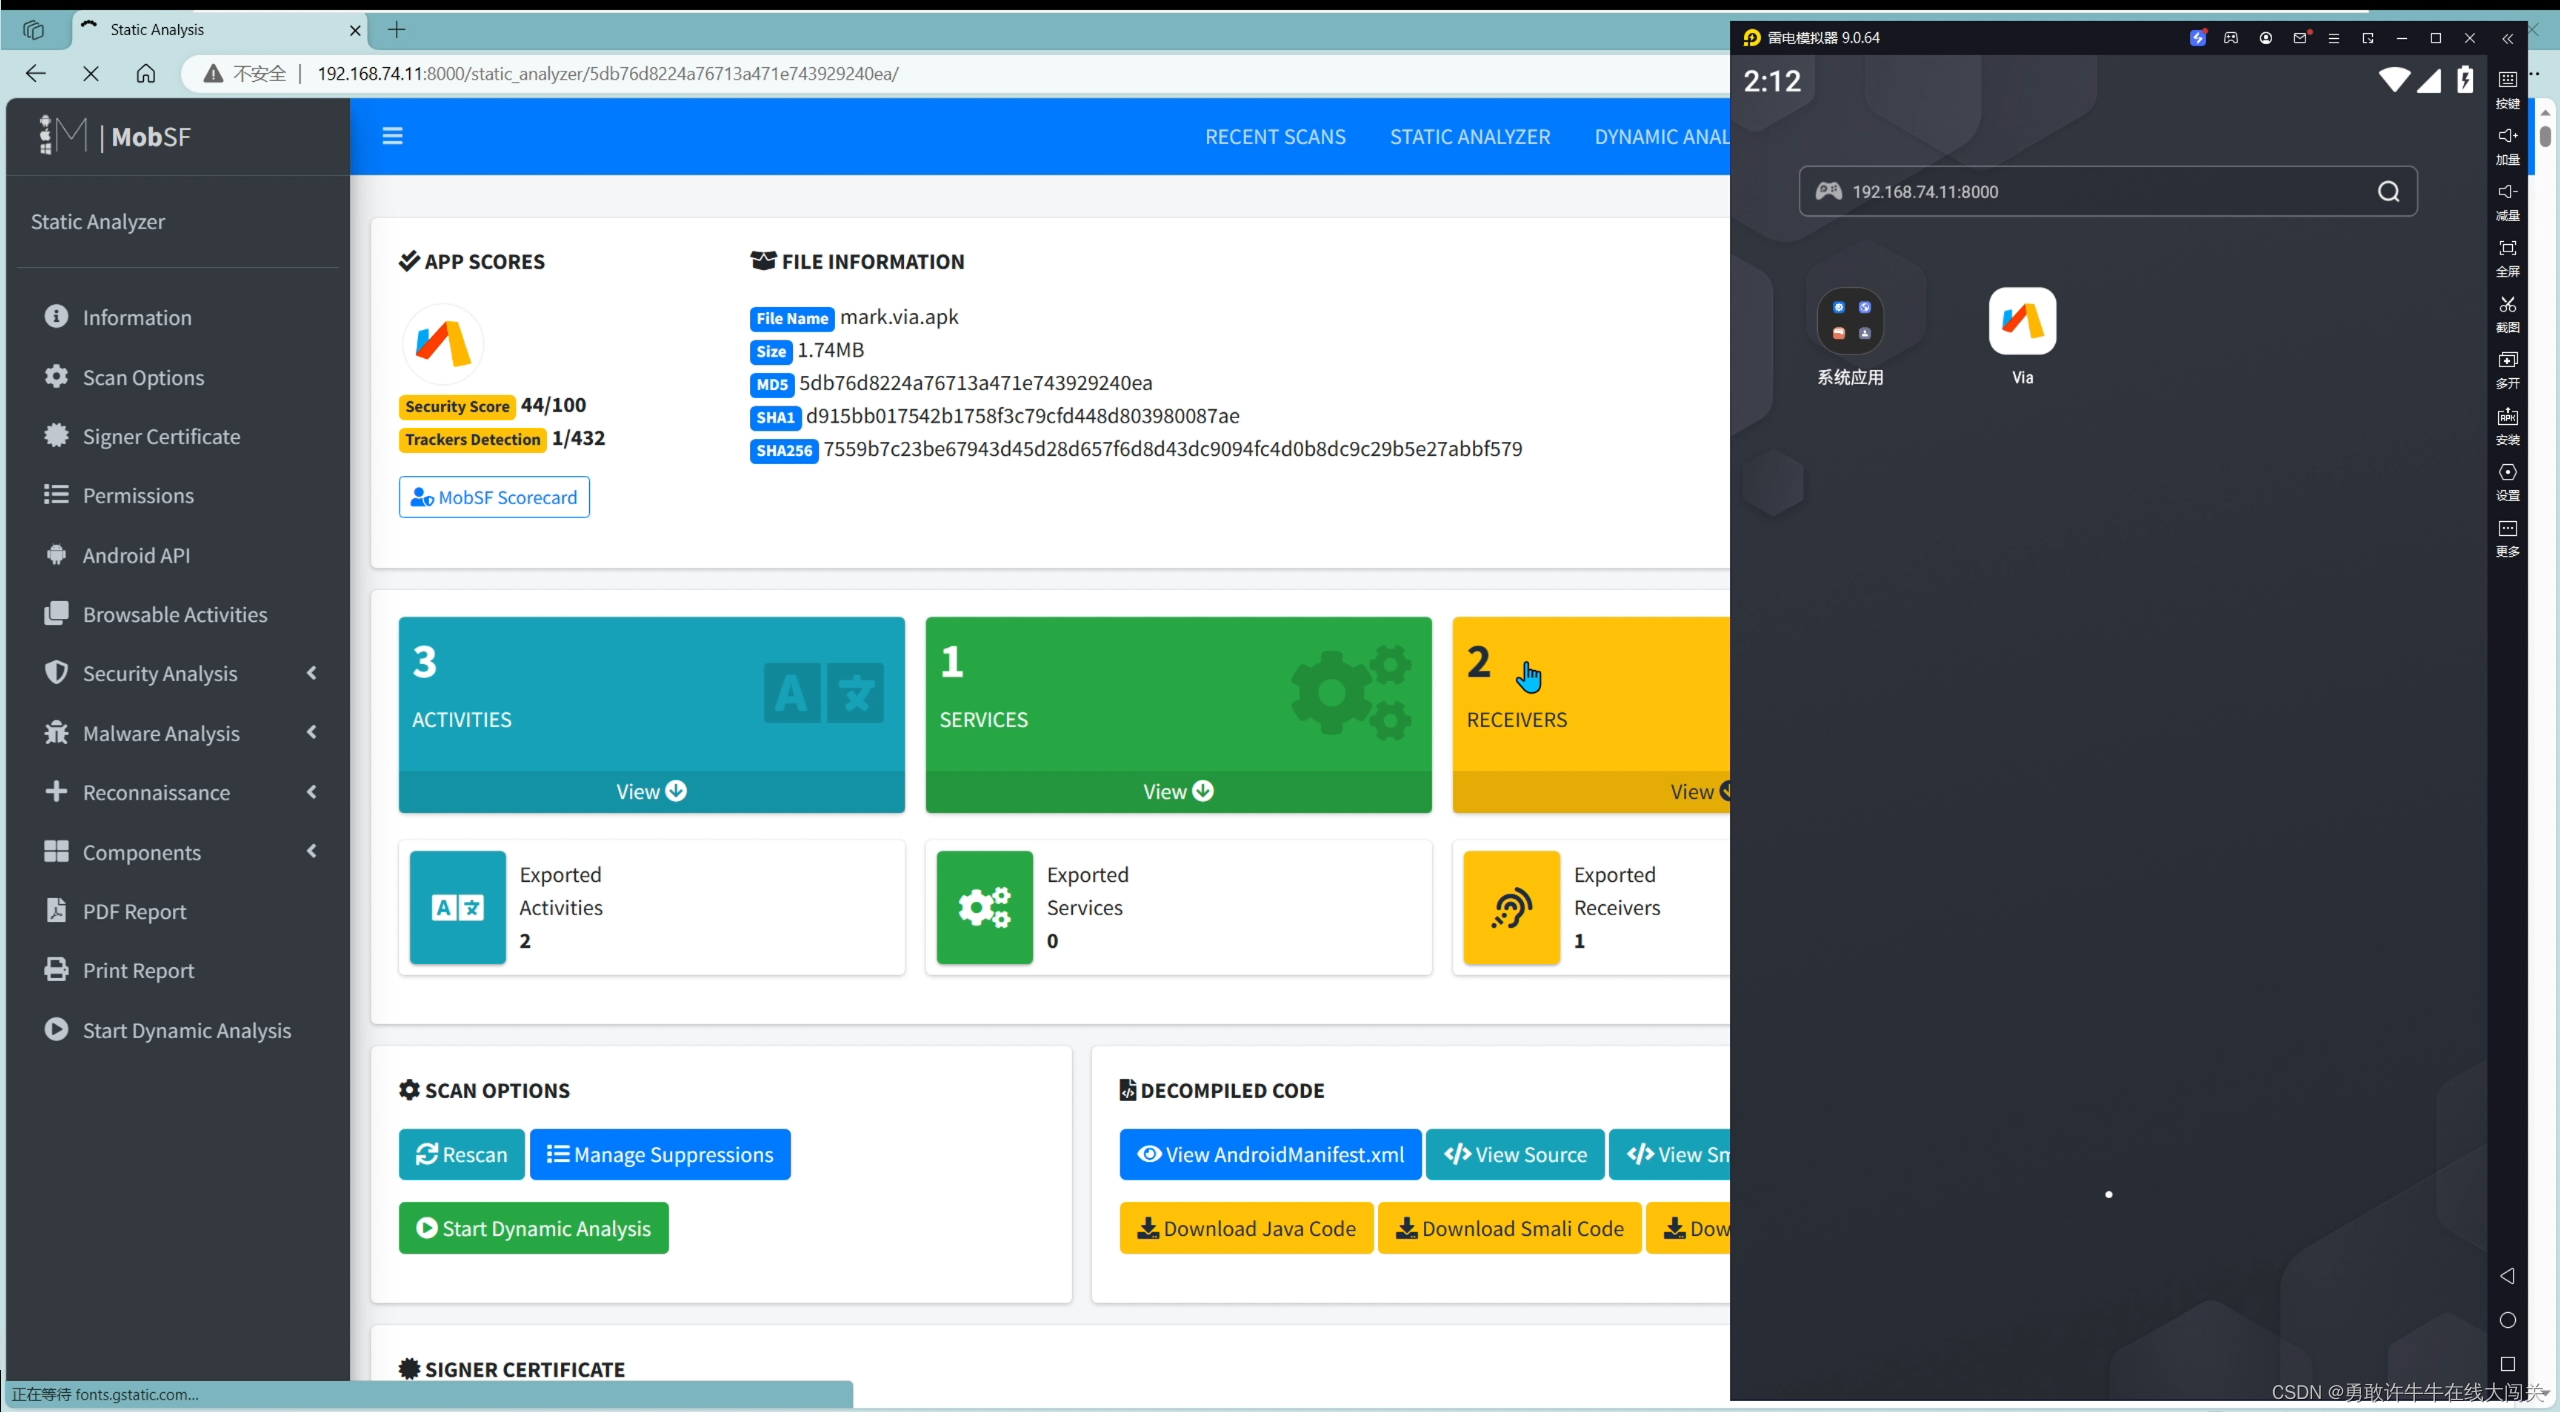The width and height of the screenshot is (2560, 1412).
Task: Open the DYNAMIC ANALYZER nav item
Action: [x=1662, y=137]
